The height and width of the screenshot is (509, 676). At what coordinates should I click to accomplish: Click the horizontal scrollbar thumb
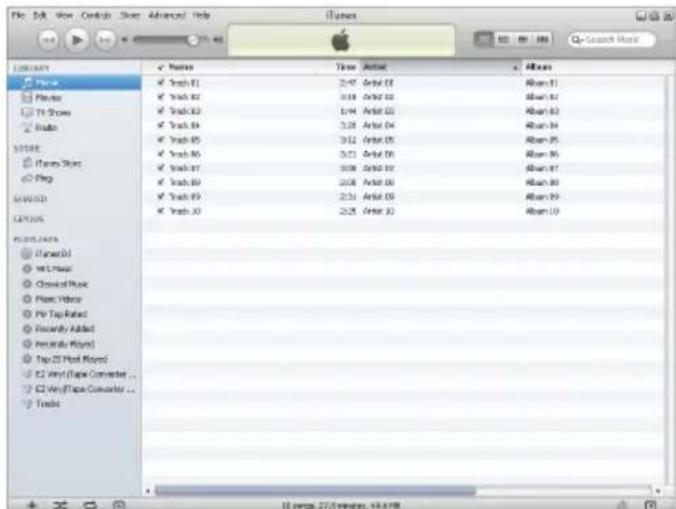(315, 490)
